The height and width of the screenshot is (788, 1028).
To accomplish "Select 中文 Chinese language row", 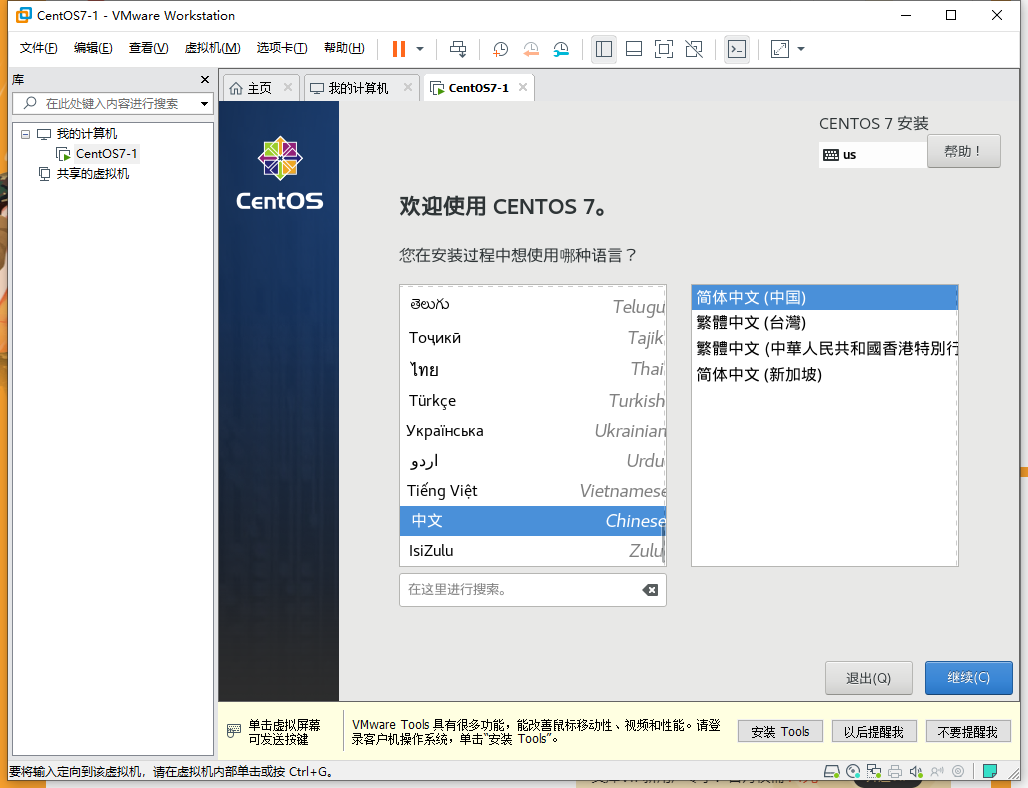I will 532,521.
